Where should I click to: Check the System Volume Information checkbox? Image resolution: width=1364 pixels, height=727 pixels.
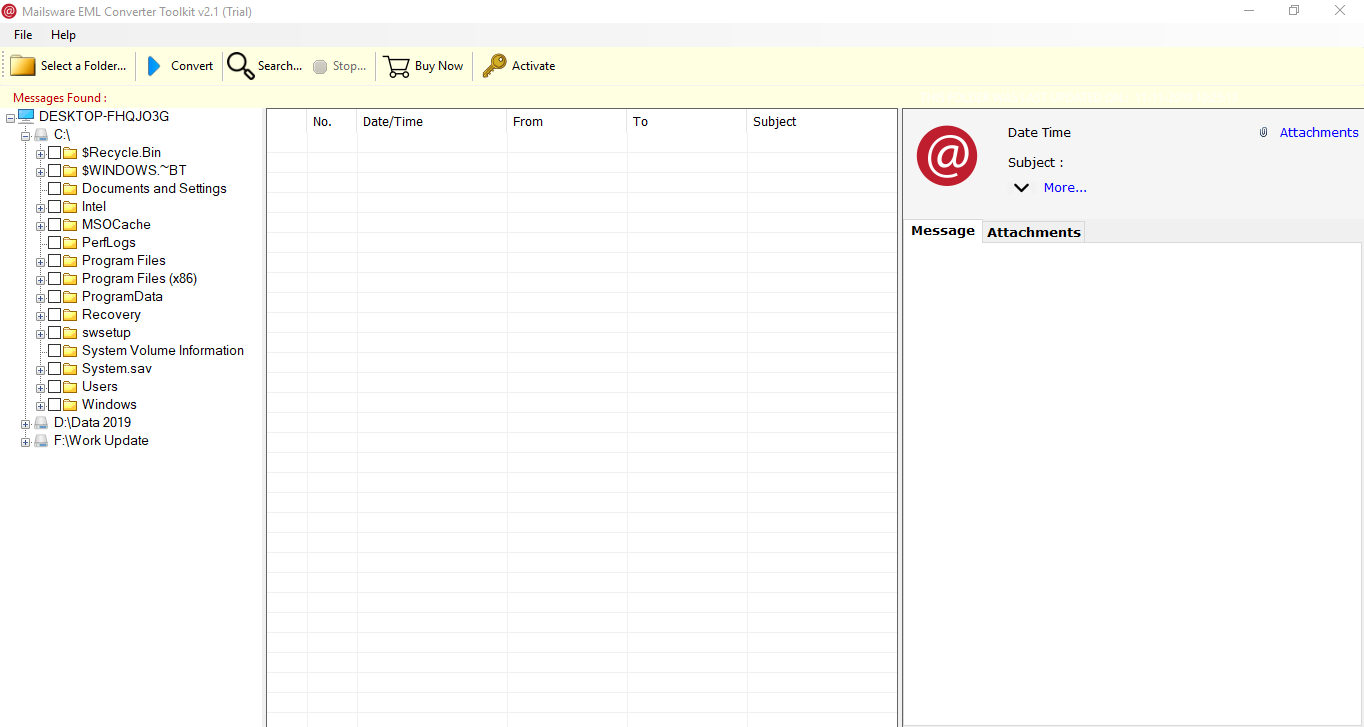coord(54,351)
